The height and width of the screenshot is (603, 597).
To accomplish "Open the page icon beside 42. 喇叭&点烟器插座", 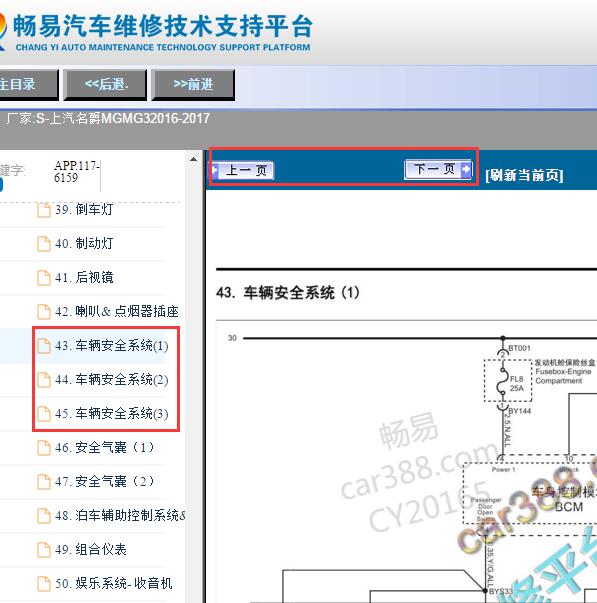I will click(x=44, y=312).
